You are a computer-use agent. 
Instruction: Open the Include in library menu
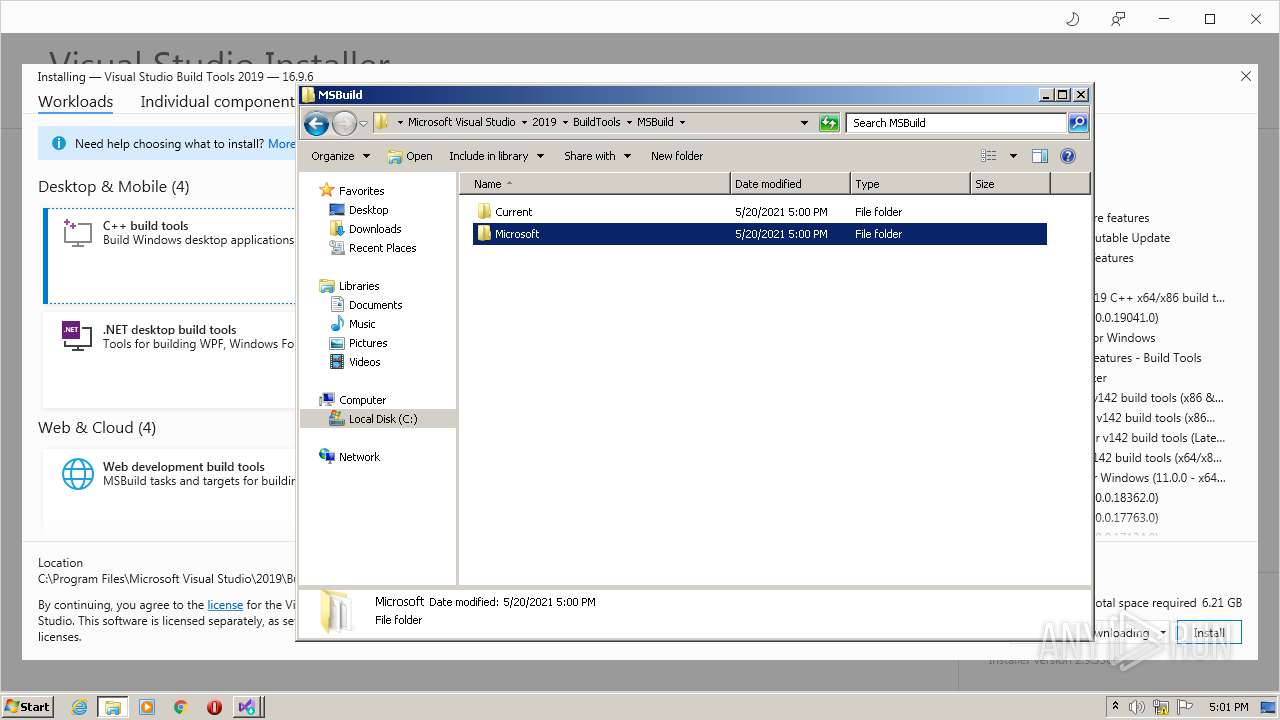click(496, 156)
